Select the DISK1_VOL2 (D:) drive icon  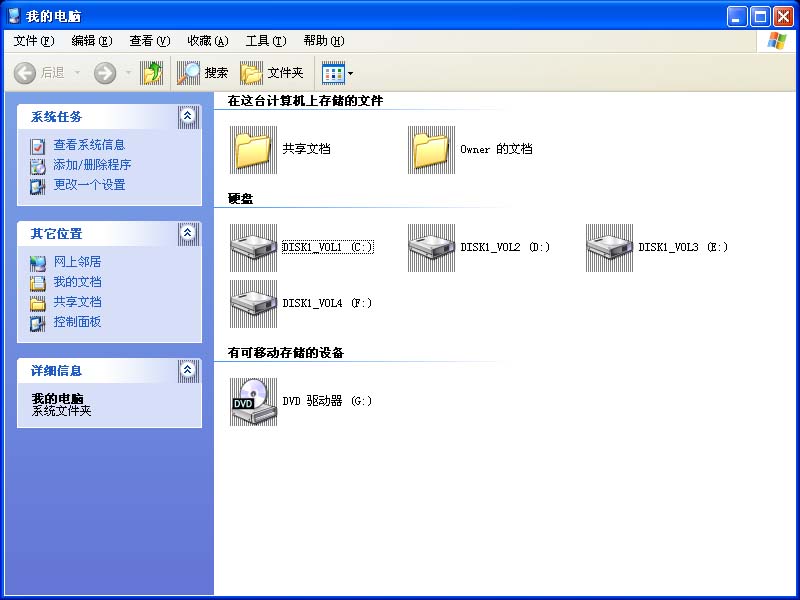coord(432,247)
